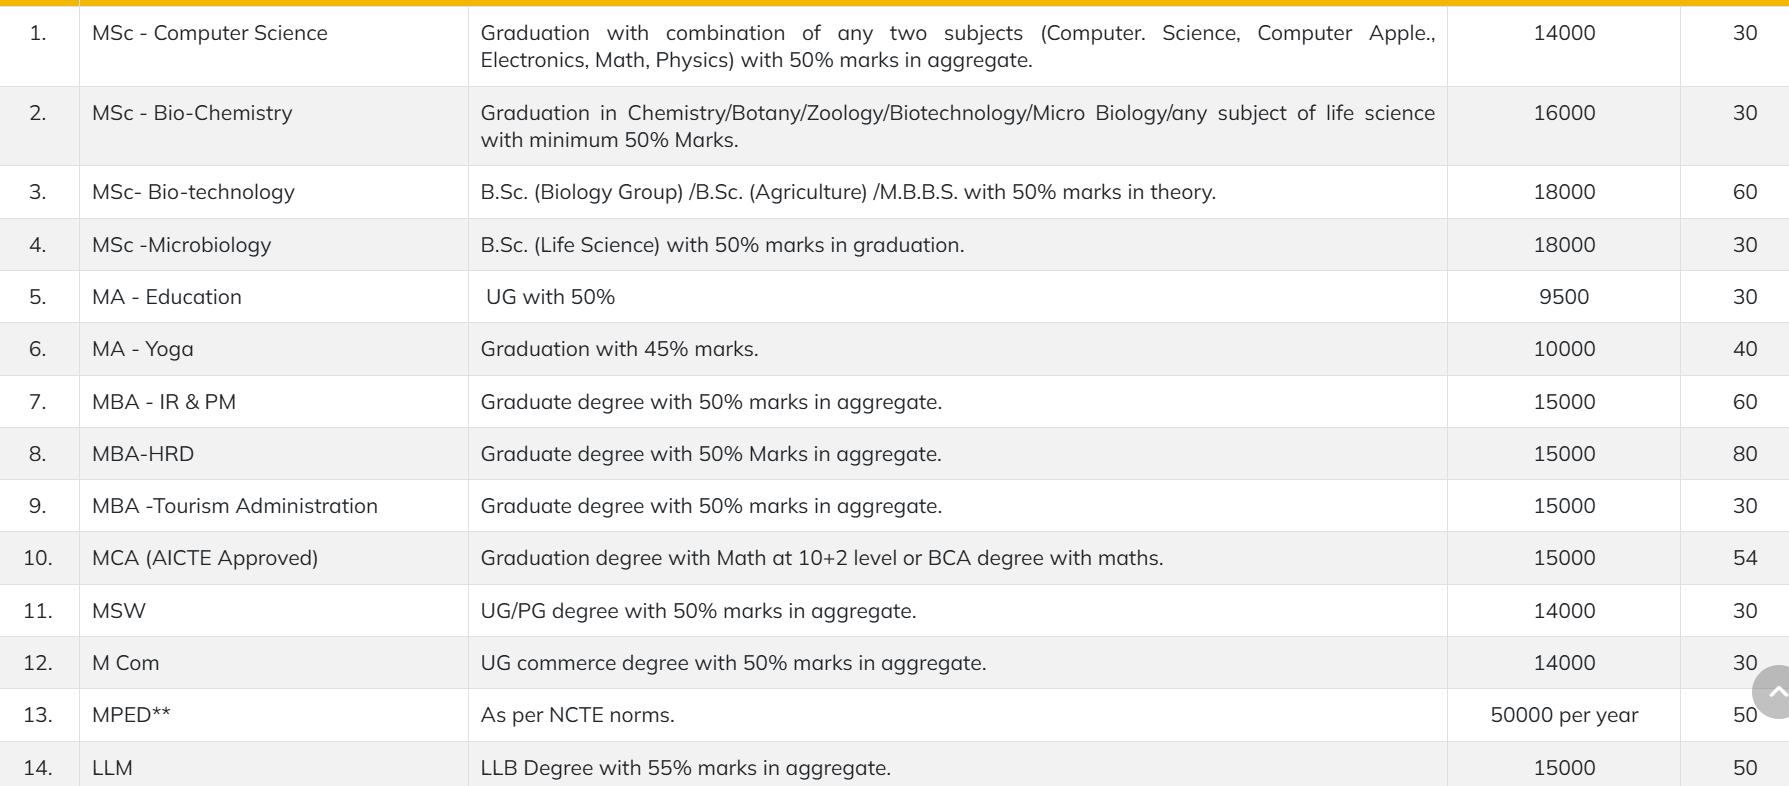Click the As per NCTE norms text
Image resolution: width=1789 pixels, height=786 pixels.
click(578, 715)
